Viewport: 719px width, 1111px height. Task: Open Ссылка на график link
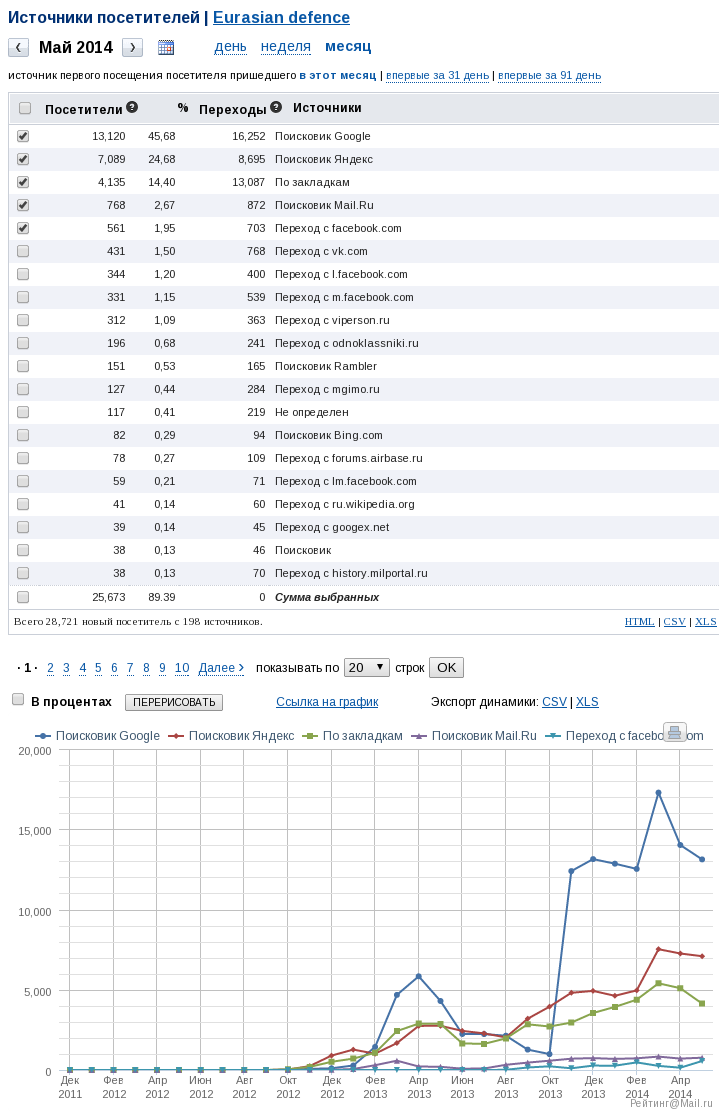coord(327,701)
